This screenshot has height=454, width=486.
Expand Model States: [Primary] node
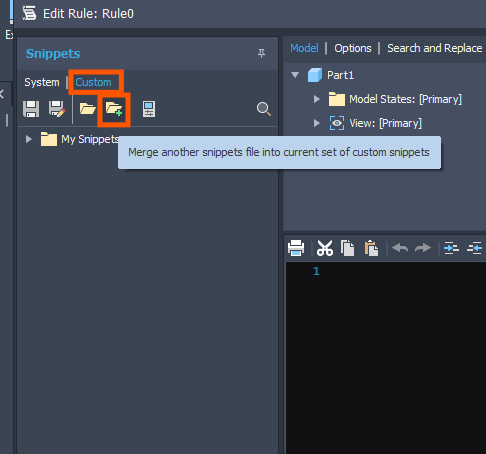pos(317,99)
